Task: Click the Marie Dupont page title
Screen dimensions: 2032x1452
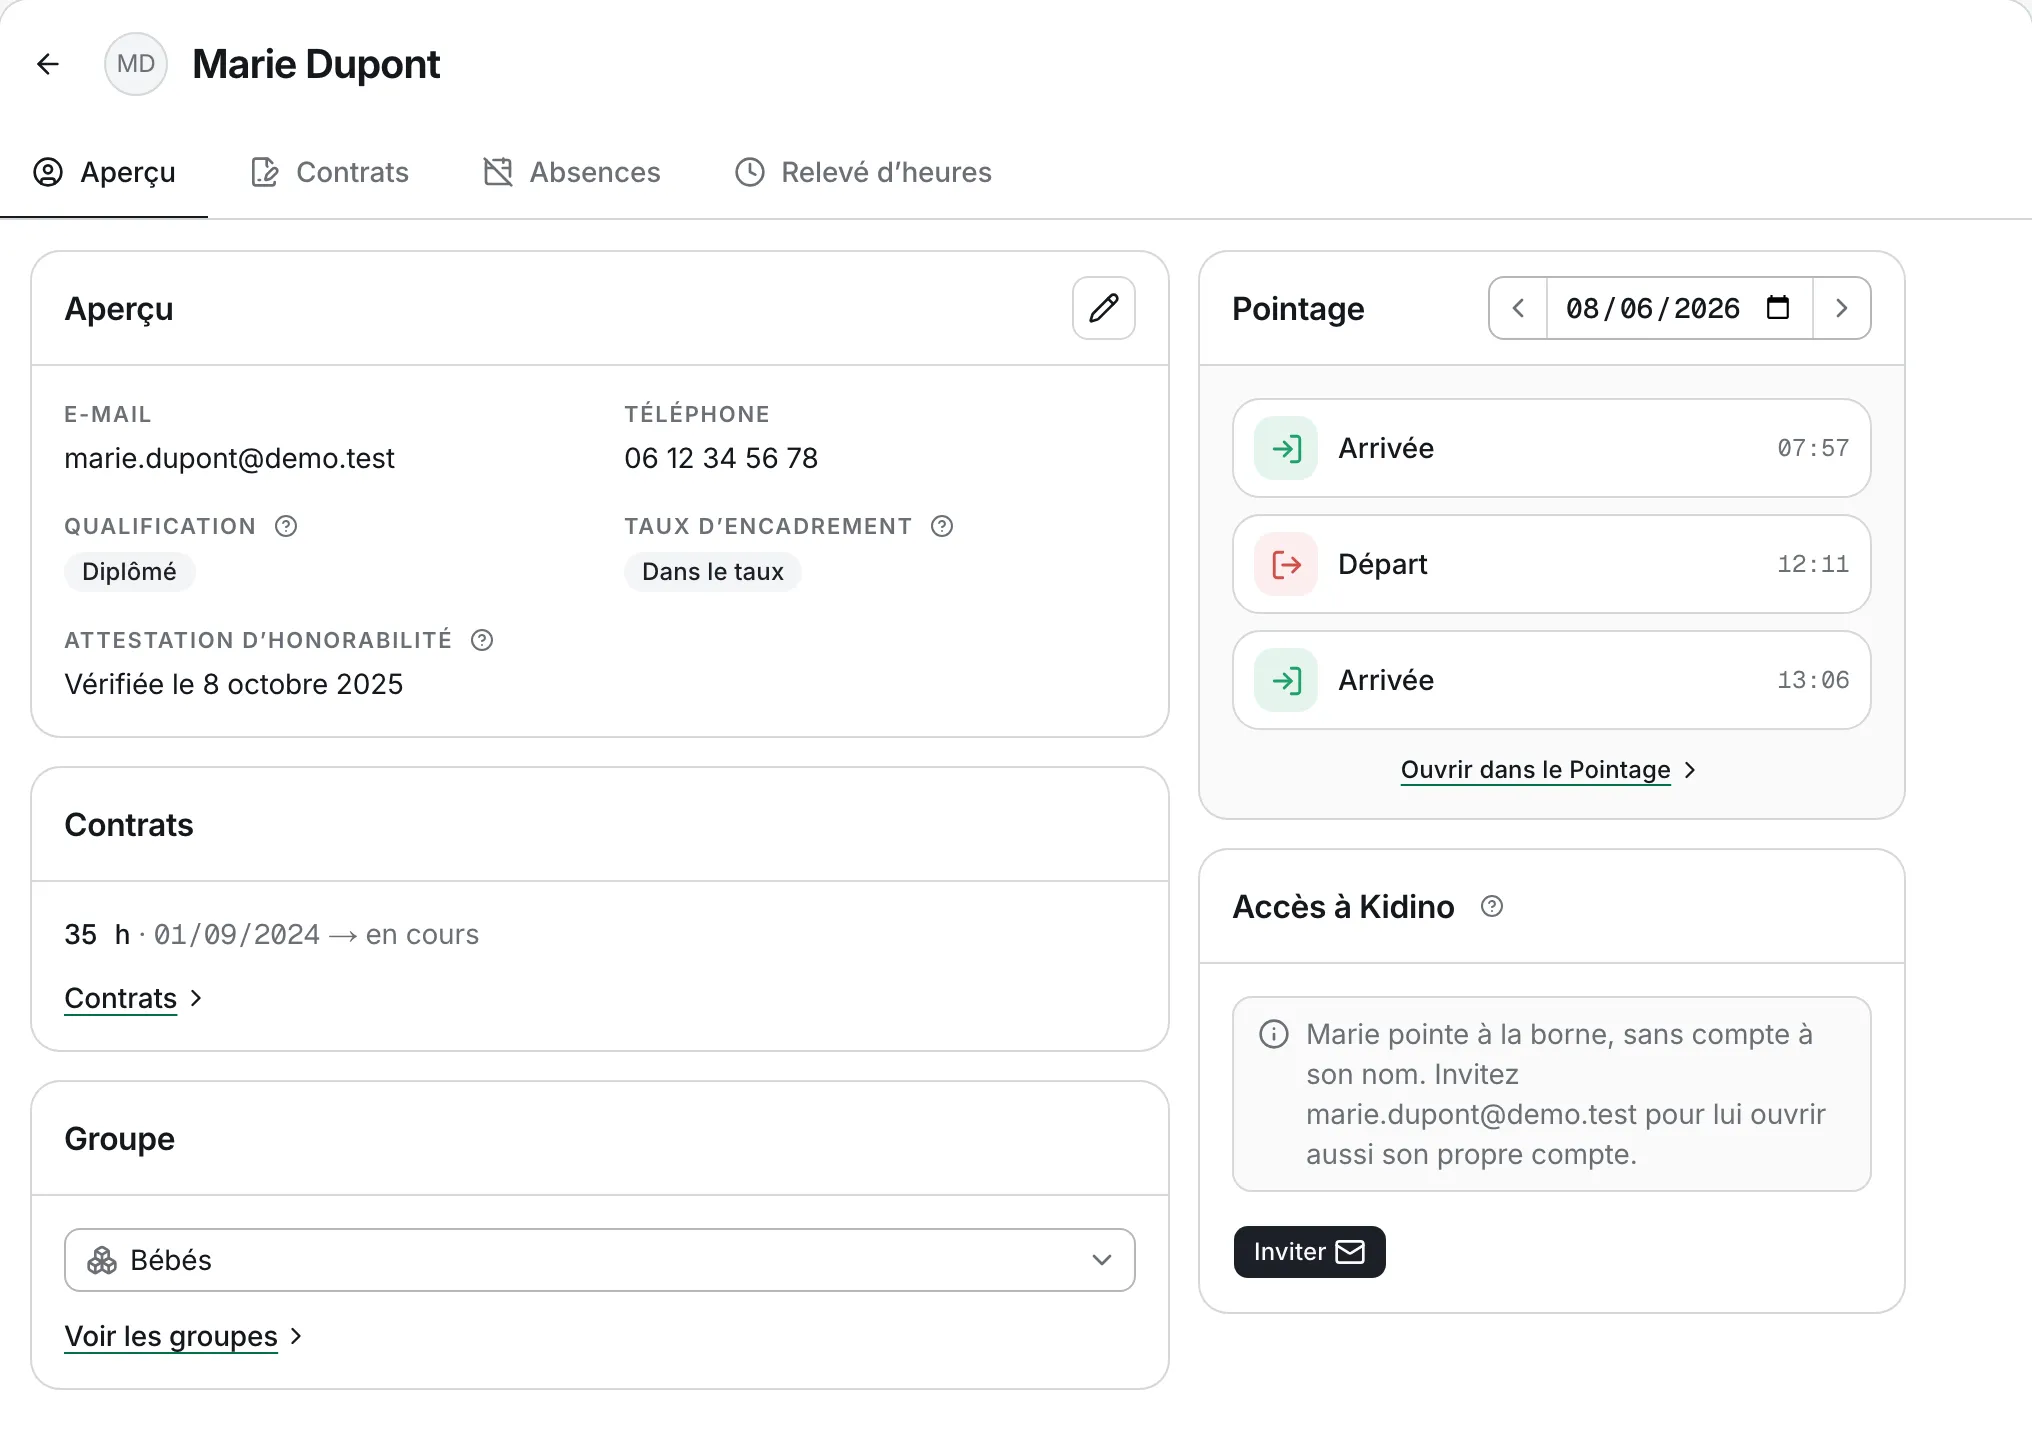Action: (316, 64)
